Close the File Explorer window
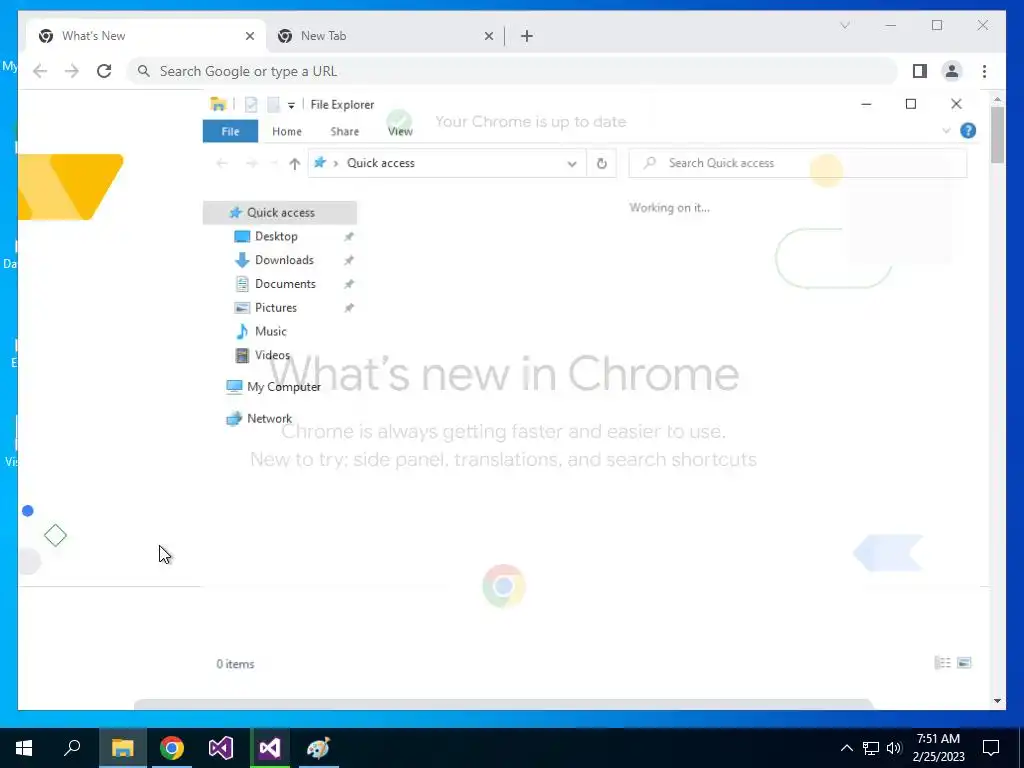Viewport: 1024px width, 768px height. click(x=956, y=104)
